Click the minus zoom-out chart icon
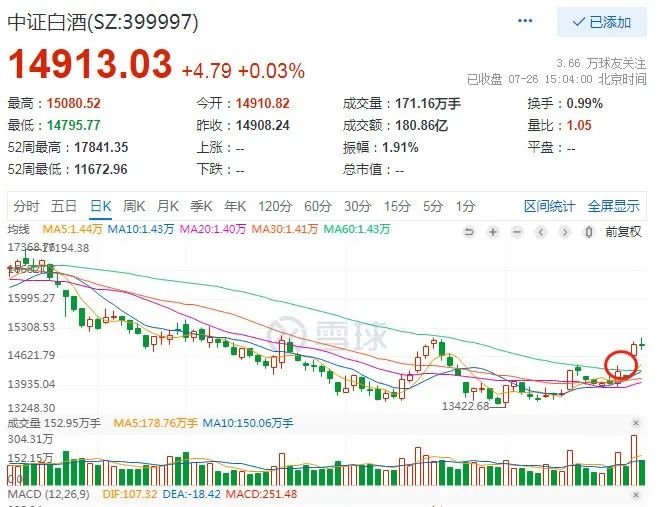 (x=517, y=232)
